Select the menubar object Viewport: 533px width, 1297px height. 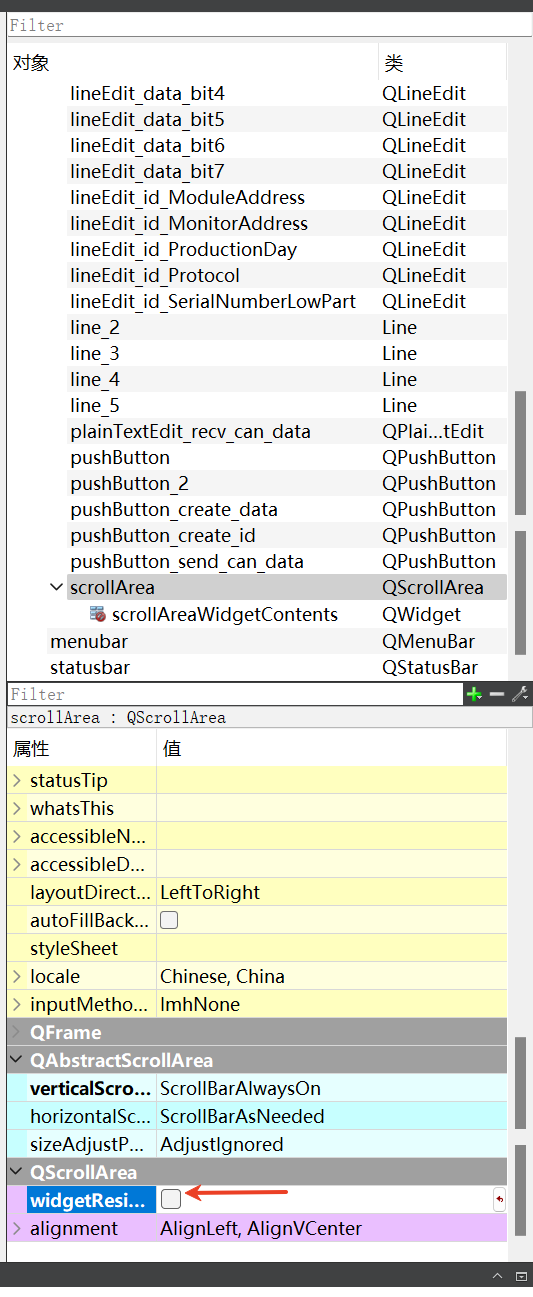tap(89, 641)
